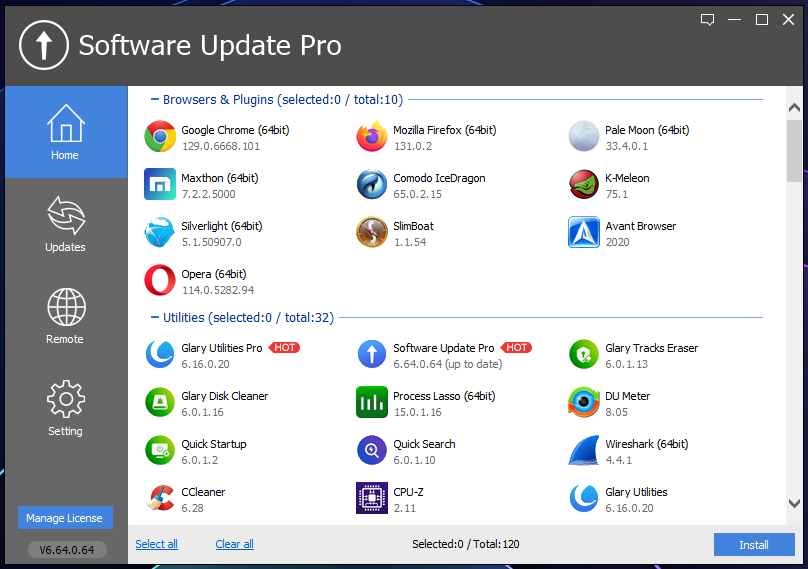Click the Google Chrome icon
This screenshot has height=569, width=808.
point(160,137)
